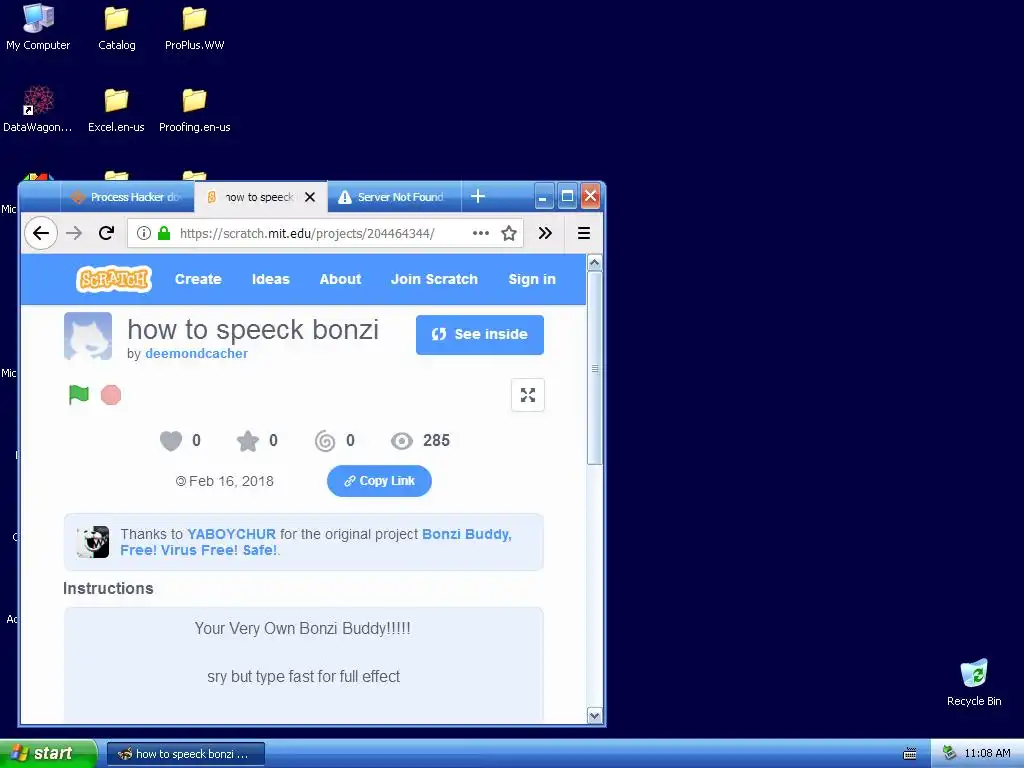
Task: Click the vertical scrollbar thumb
Action: pyautogui.click(x=594, y=368)
